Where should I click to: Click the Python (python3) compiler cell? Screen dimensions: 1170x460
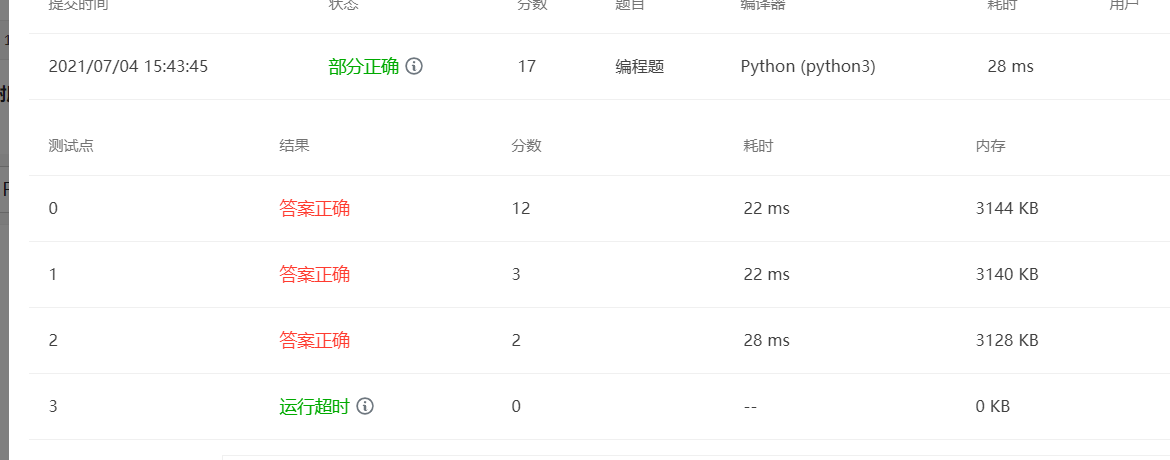(808, 66)
